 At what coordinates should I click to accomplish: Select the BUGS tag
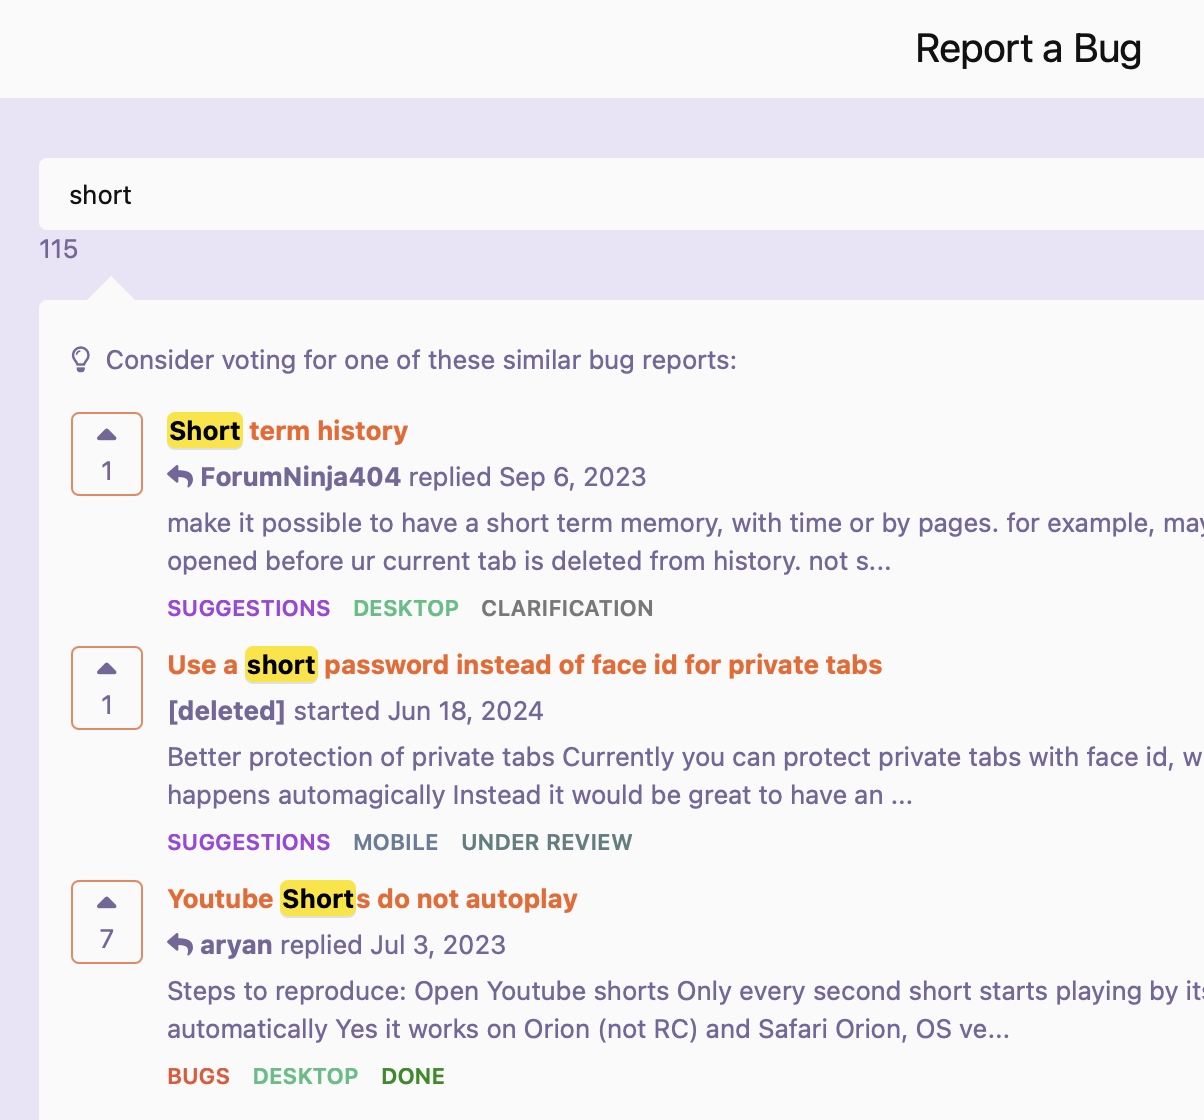[198, 1076]
